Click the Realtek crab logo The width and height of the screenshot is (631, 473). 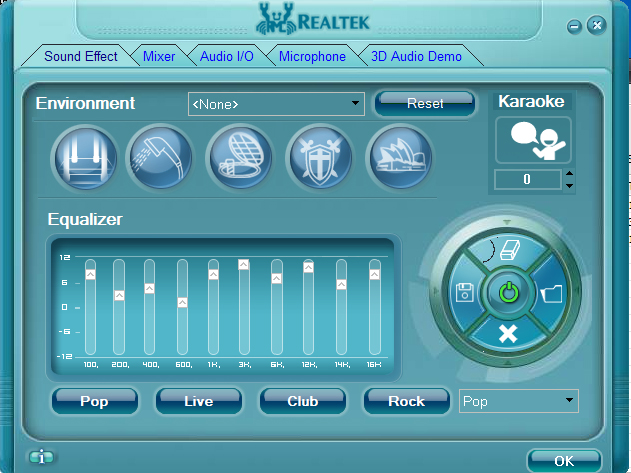pyautogui.click(x=276, y=19)
